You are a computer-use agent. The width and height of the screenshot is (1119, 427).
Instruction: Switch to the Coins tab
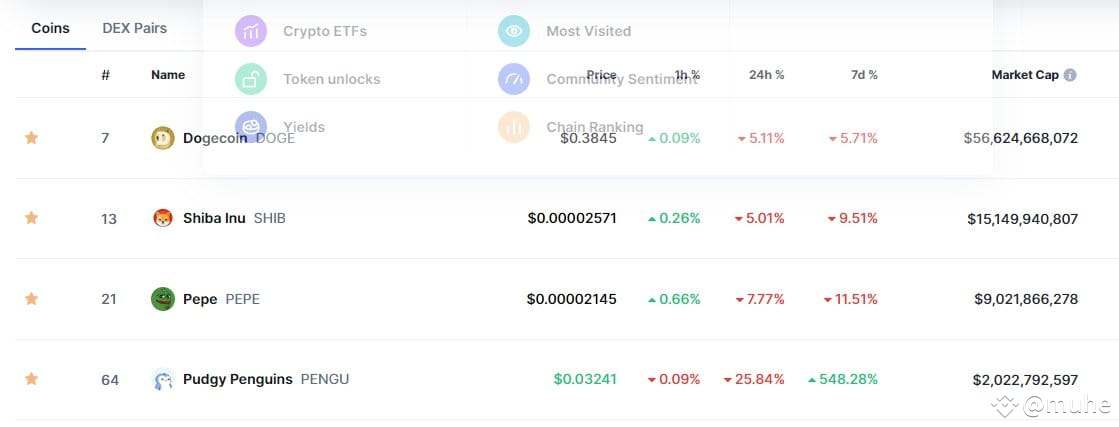point(50,29)
